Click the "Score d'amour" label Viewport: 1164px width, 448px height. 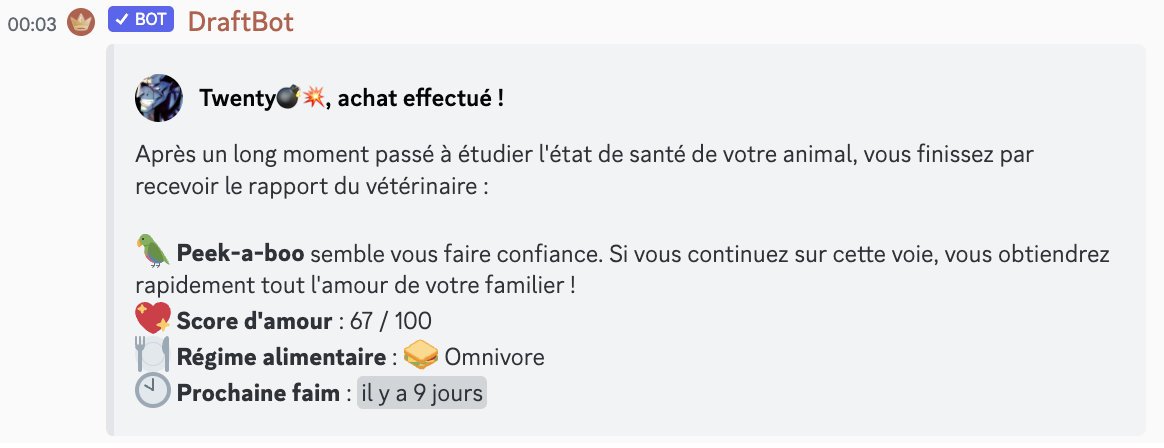[x=254, y=321]
